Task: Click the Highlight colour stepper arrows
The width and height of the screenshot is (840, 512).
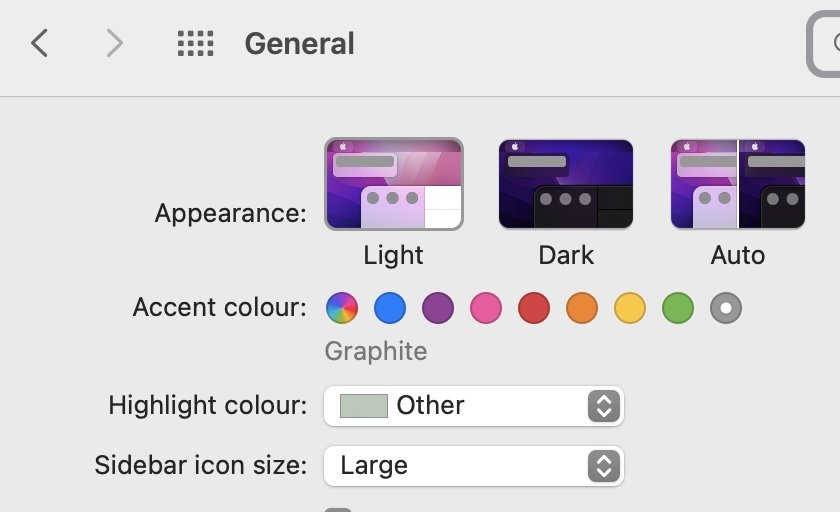Action: point(604,406)
